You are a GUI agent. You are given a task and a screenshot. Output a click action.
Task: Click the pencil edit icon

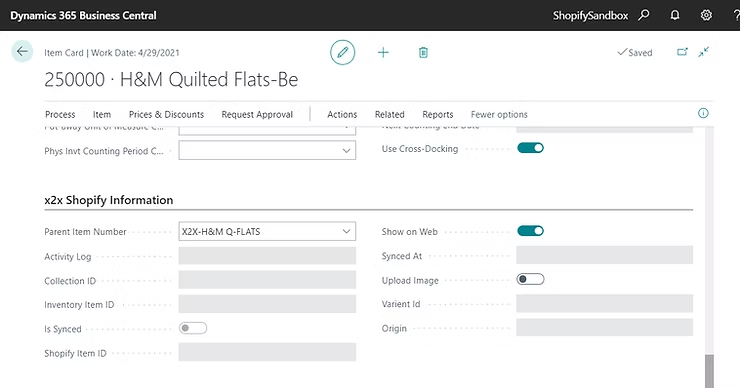coord(343,52)
